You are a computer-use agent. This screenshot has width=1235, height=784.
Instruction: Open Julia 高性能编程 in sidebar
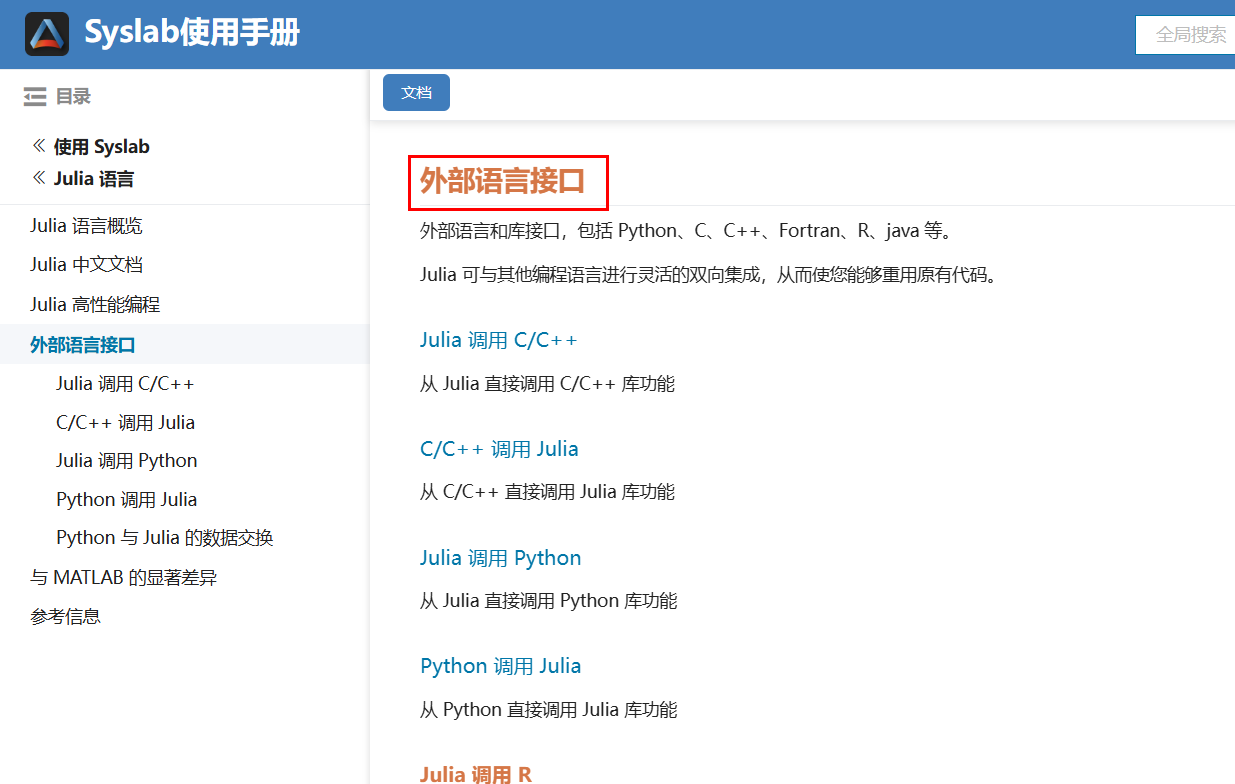coord(95,304)
